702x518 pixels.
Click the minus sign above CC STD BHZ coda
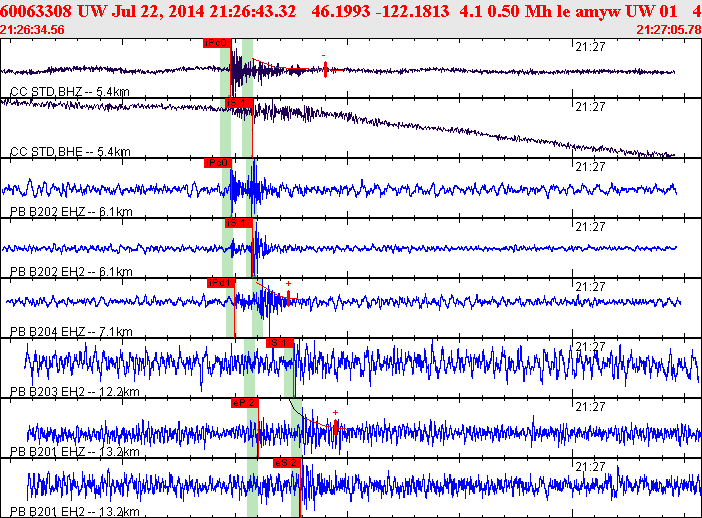(323, 56)
